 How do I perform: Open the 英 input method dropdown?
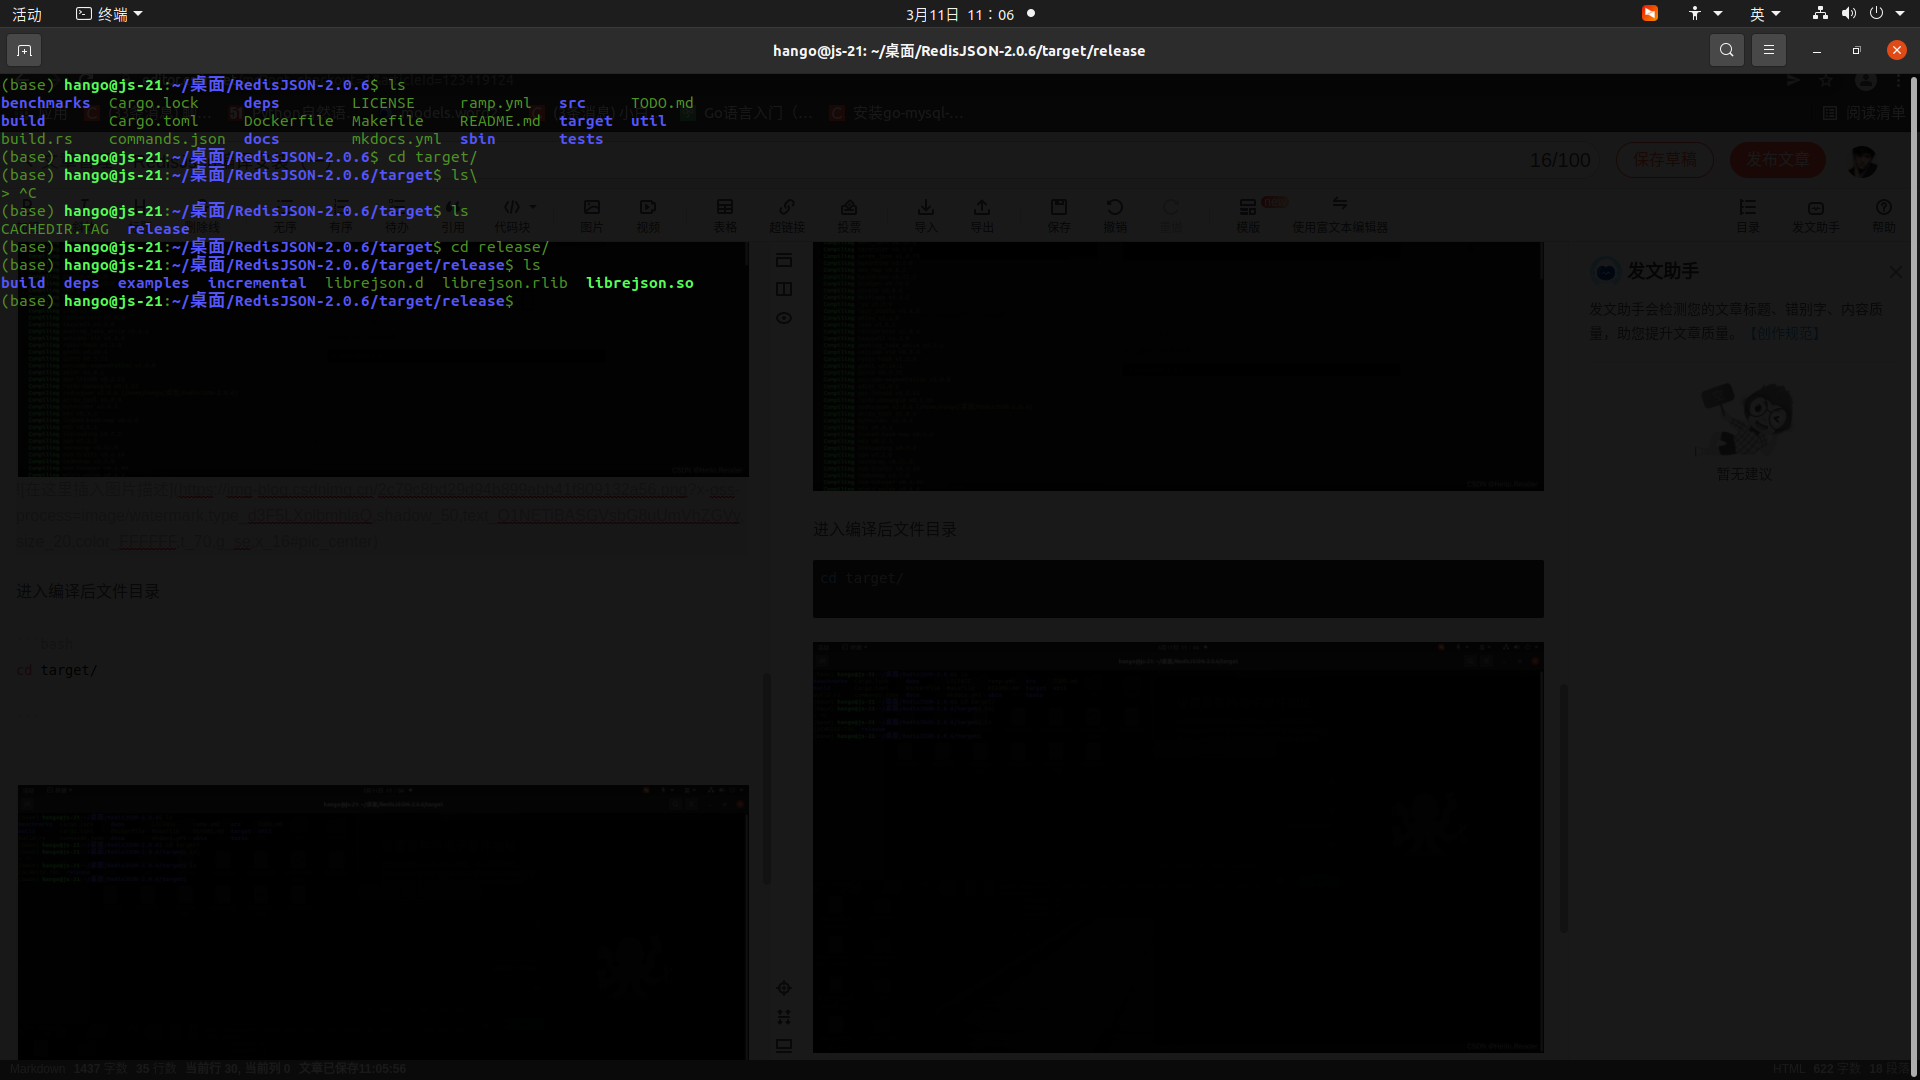1764,14
